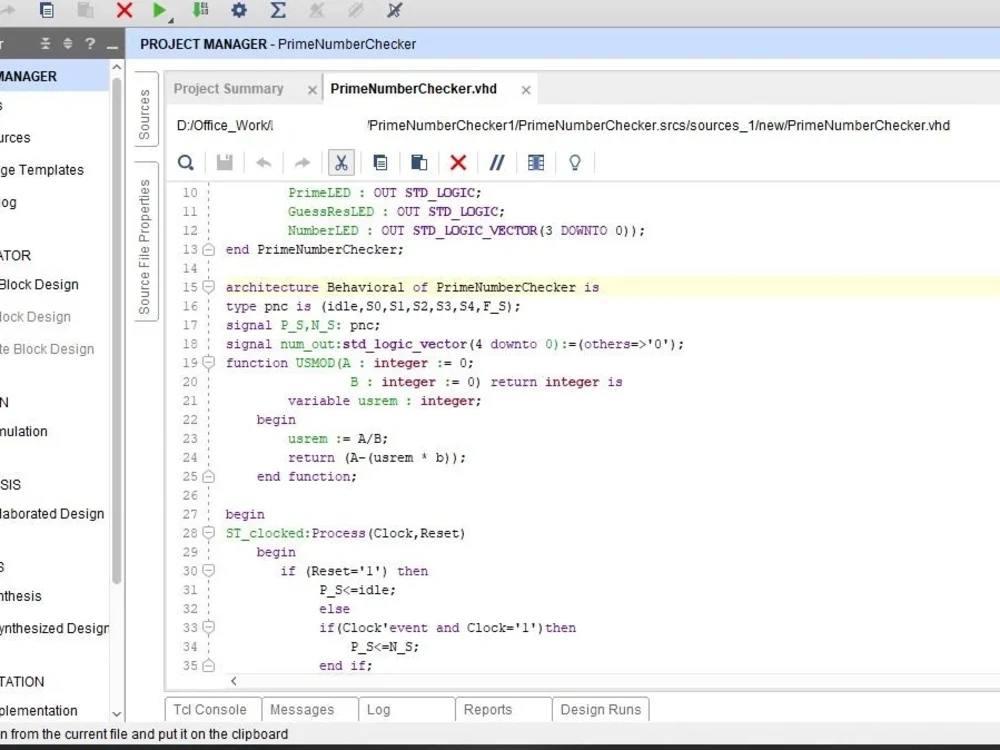Toggle column selection mode icon
This screenshot has height=750, width=1000.
point(536,163)
